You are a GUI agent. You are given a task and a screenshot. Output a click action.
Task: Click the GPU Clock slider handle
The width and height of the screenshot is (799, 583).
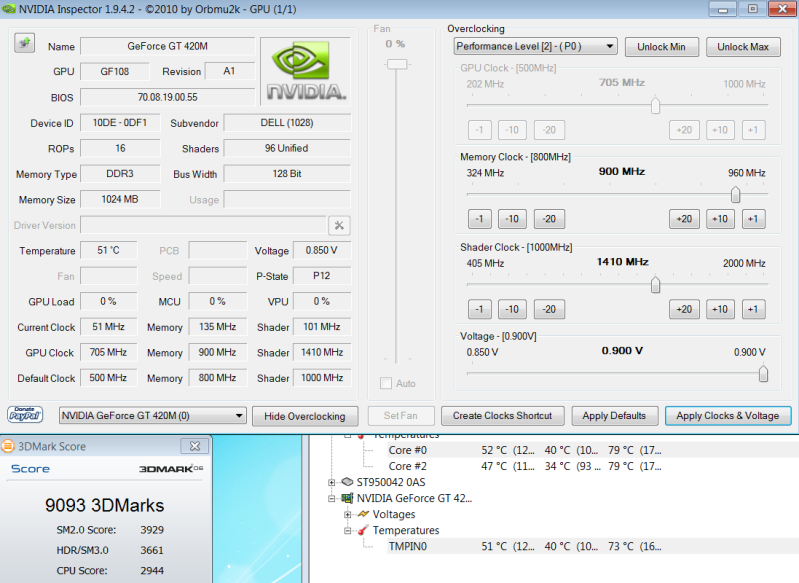pyautogui.click(x=655, y=105)
